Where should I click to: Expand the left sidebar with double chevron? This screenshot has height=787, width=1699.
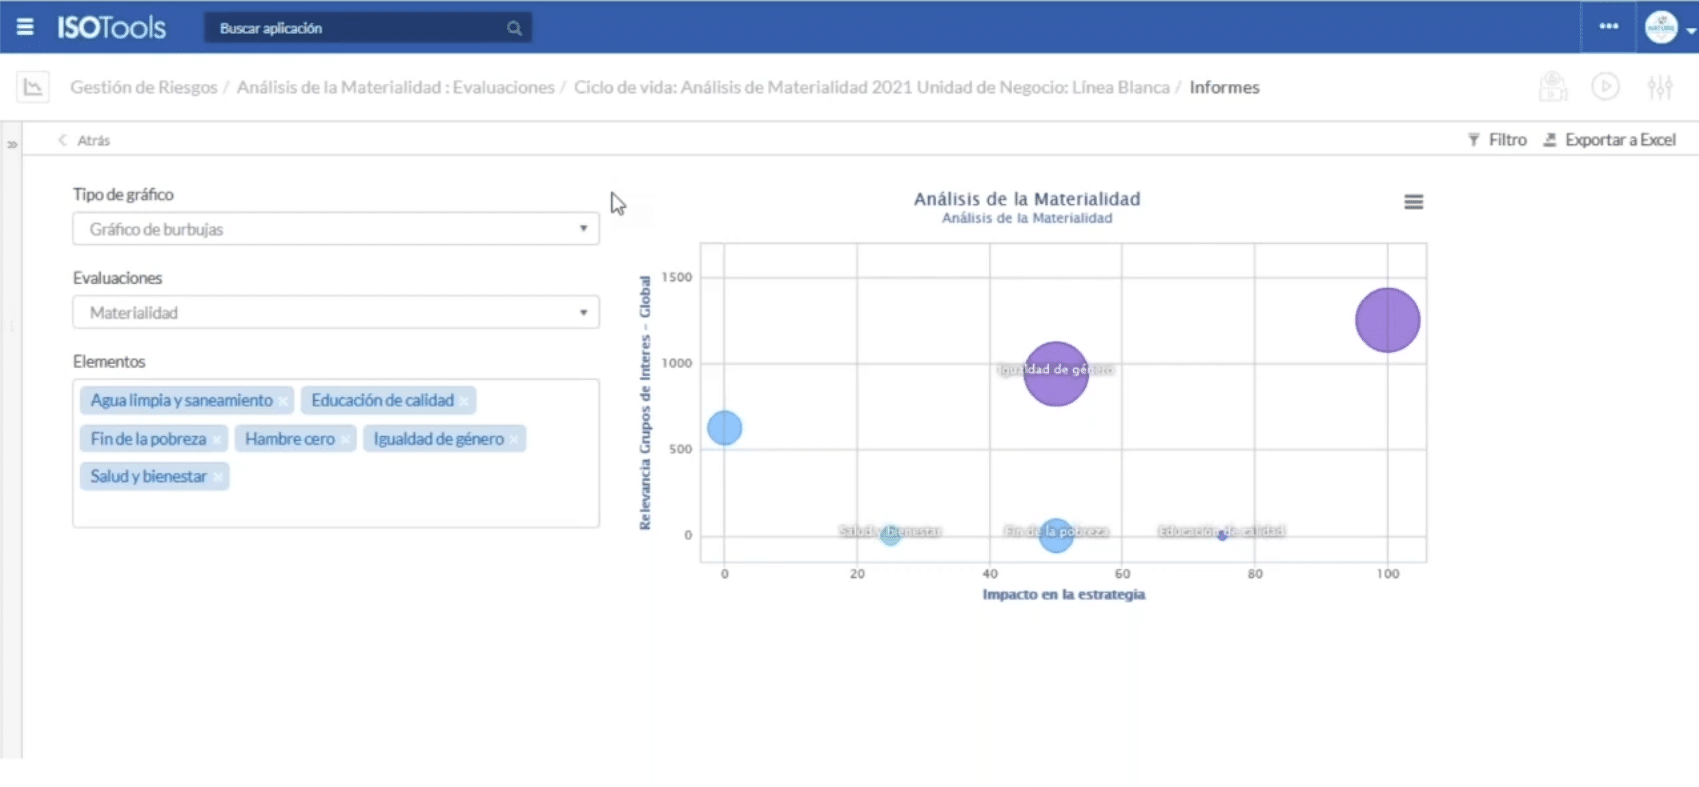12,144
